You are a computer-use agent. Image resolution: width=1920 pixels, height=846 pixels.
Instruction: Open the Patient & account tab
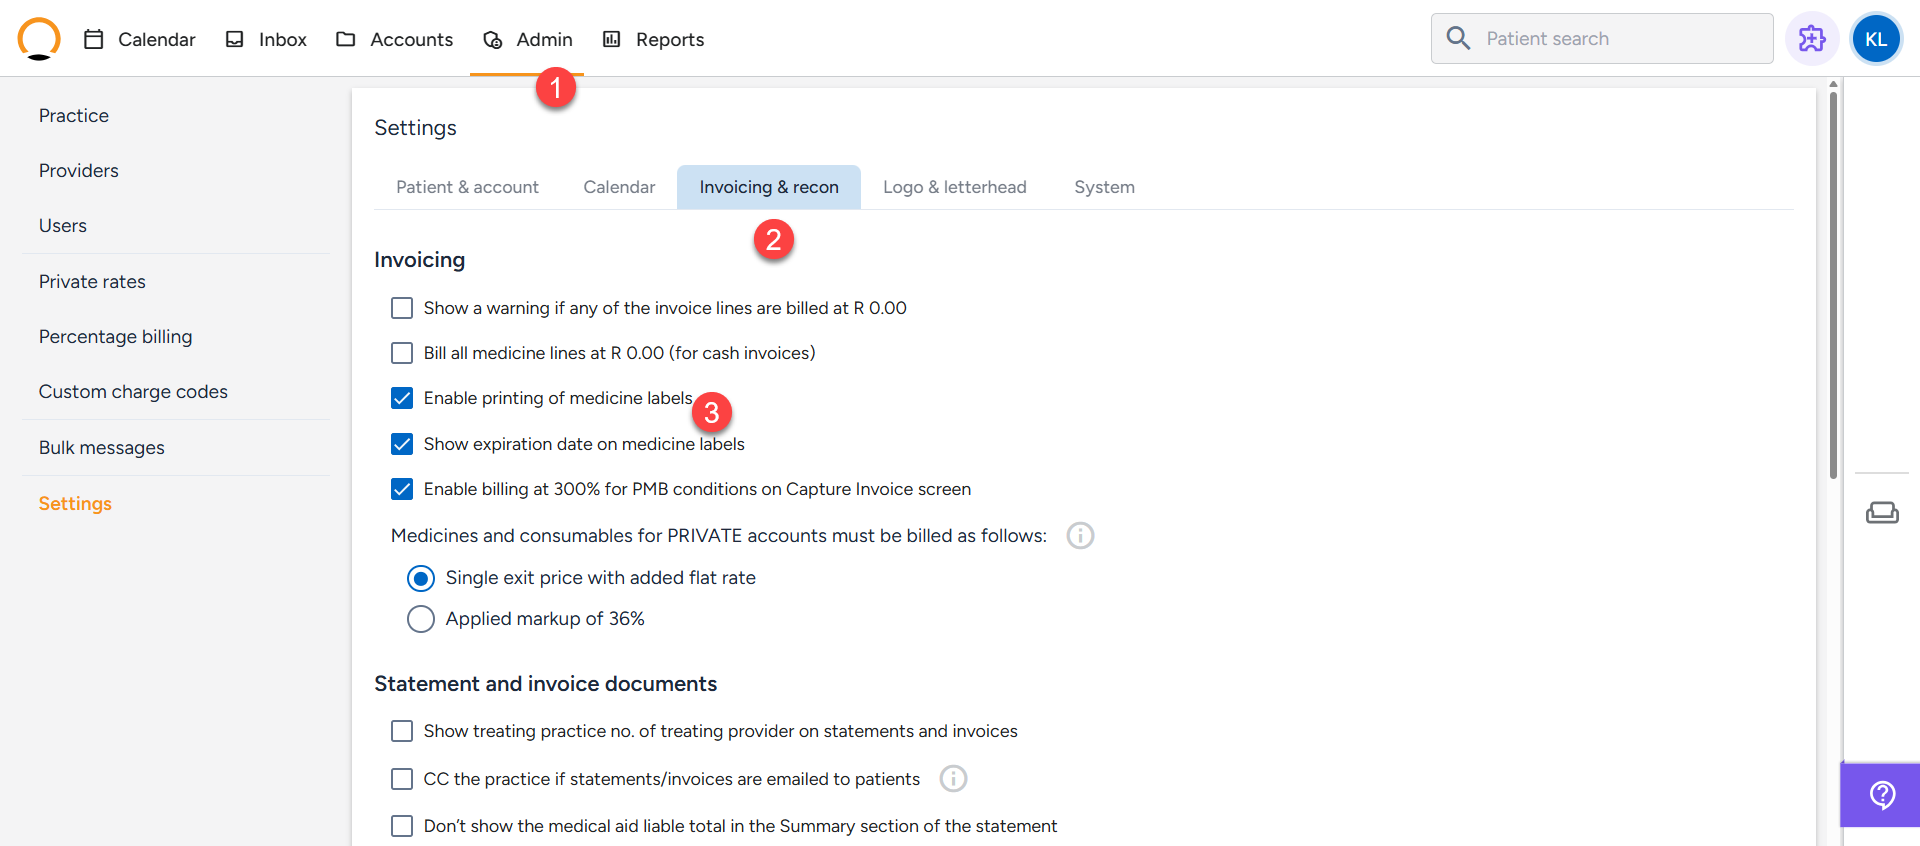[x=467, y=187]
